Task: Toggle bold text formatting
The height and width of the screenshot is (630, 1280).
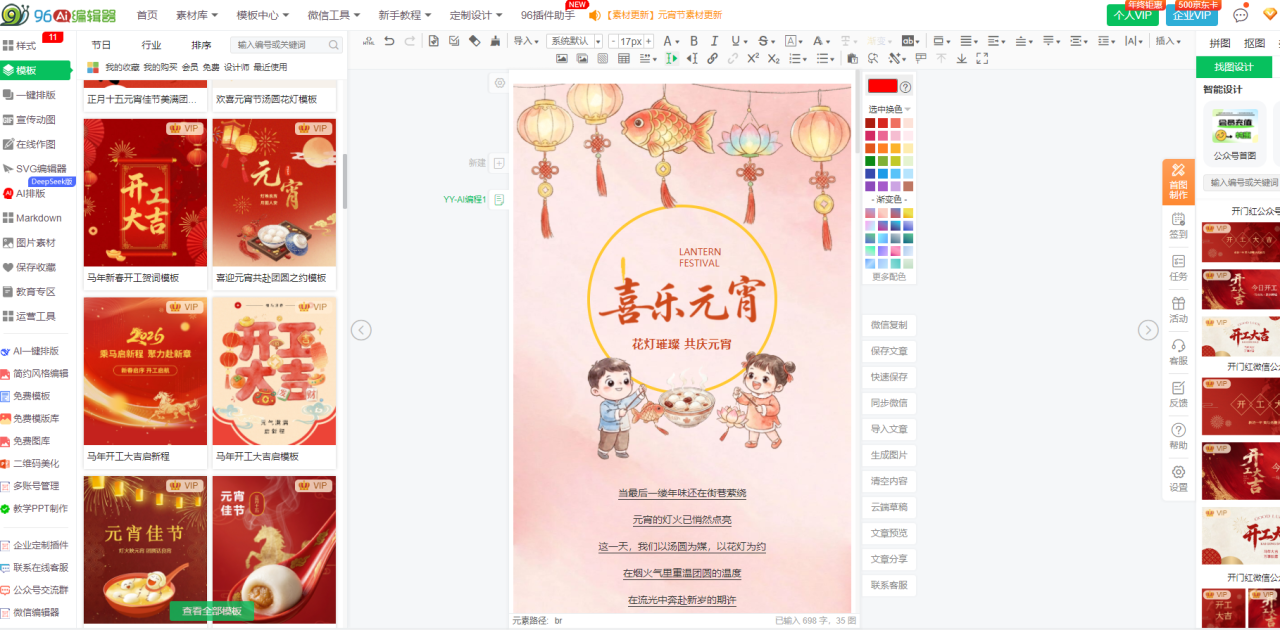Action: (x=692, y=41)
